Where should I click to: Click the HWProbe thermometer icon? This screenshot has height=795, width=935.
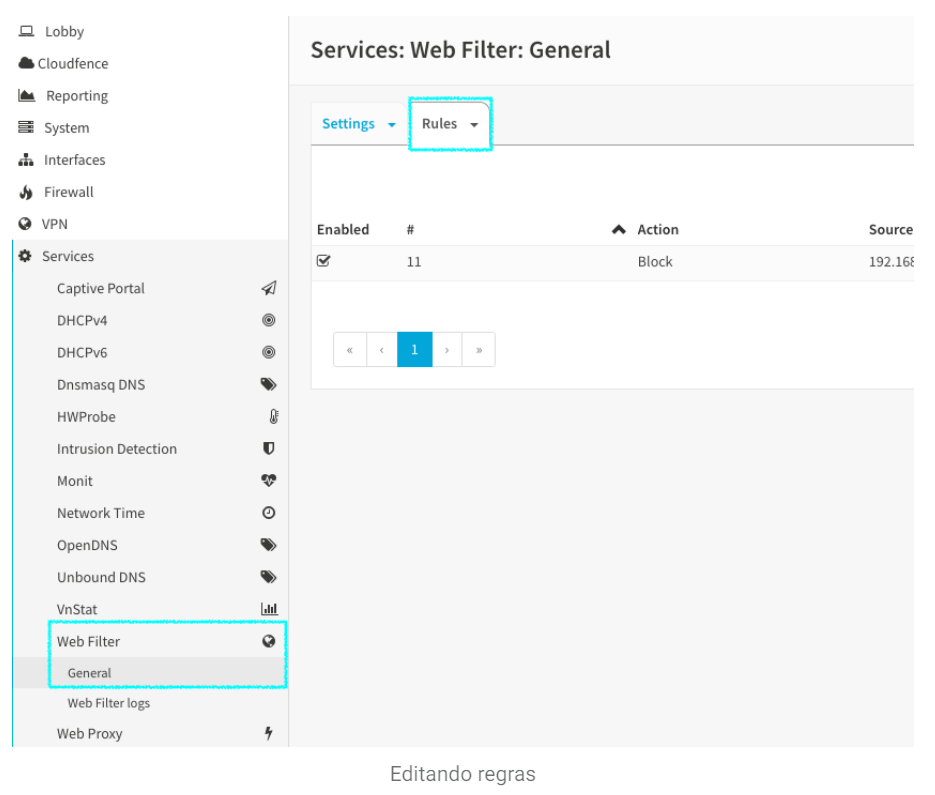pyautogui.click(x=274, y=416)
